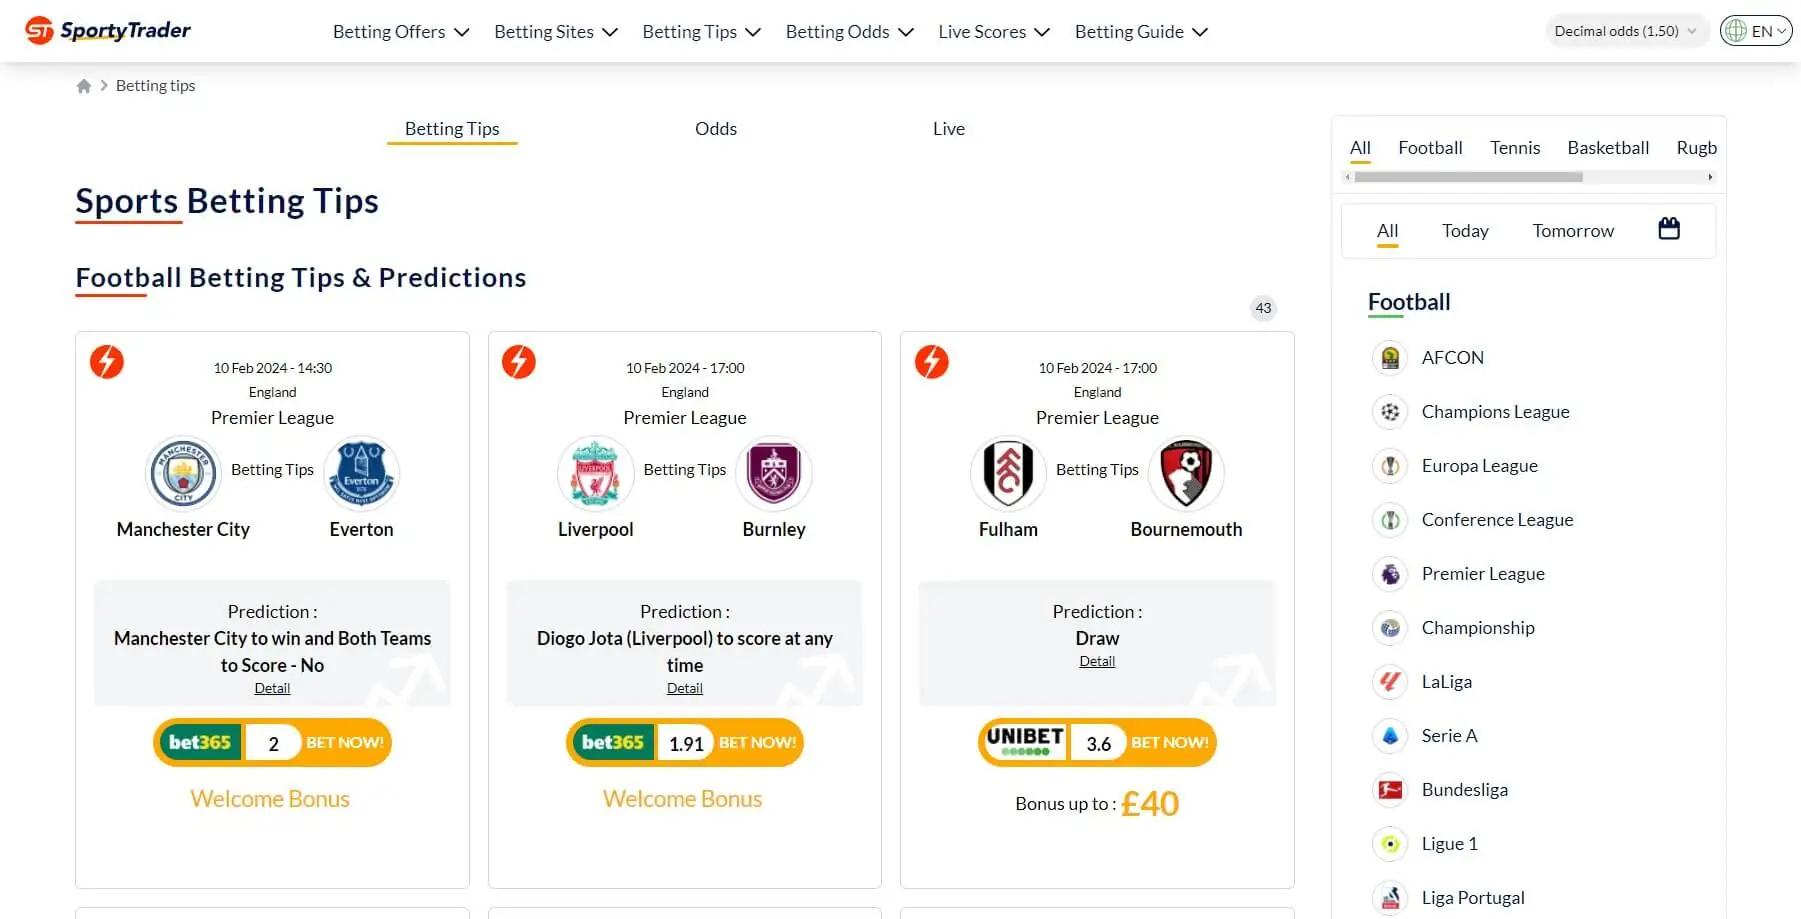Click the home icon in the breadcrumb

point(84,85)
